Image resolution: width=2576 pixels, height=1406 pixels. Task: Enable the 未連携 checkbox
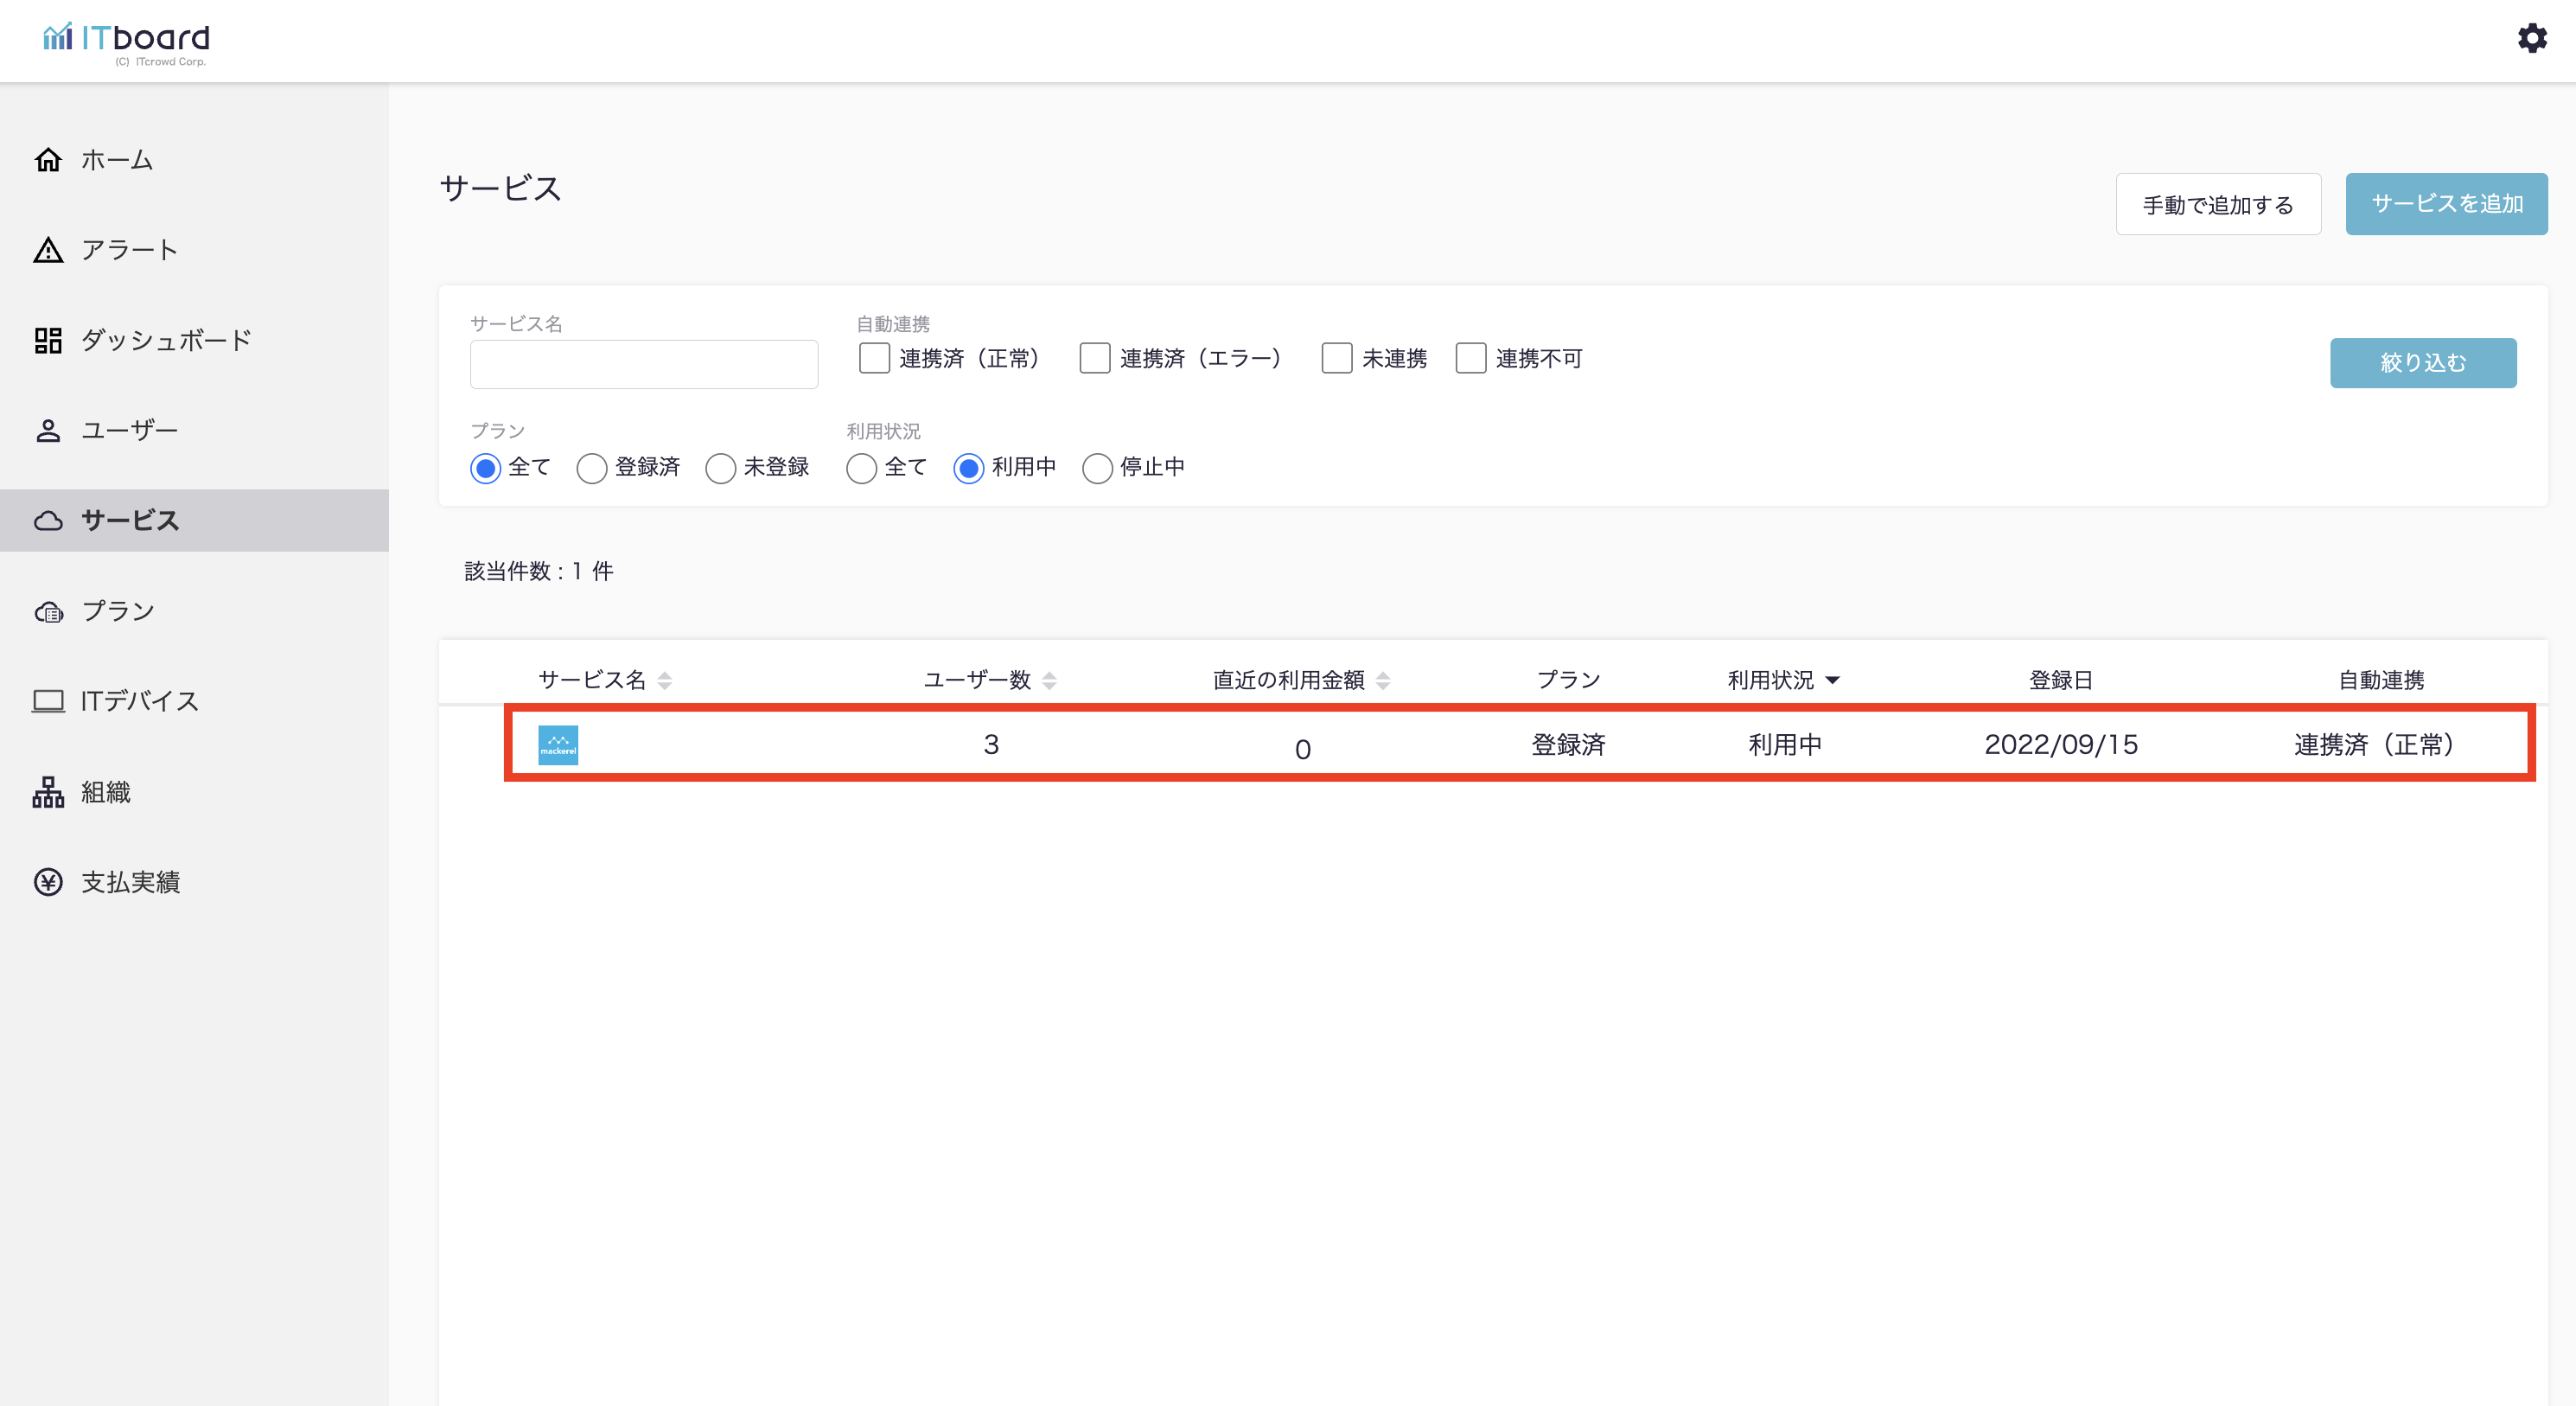tap(1336, 358)
